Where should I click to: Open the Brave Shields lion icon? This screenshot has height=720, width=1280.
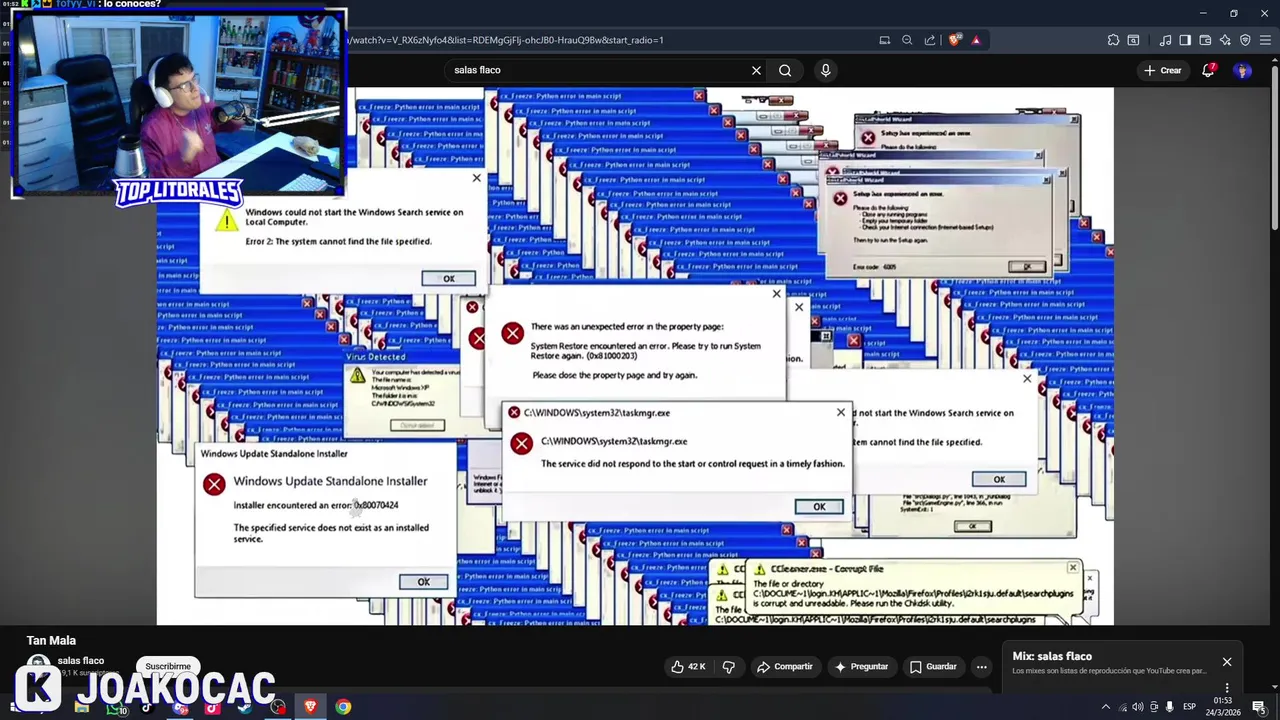[x=955, y=40]
